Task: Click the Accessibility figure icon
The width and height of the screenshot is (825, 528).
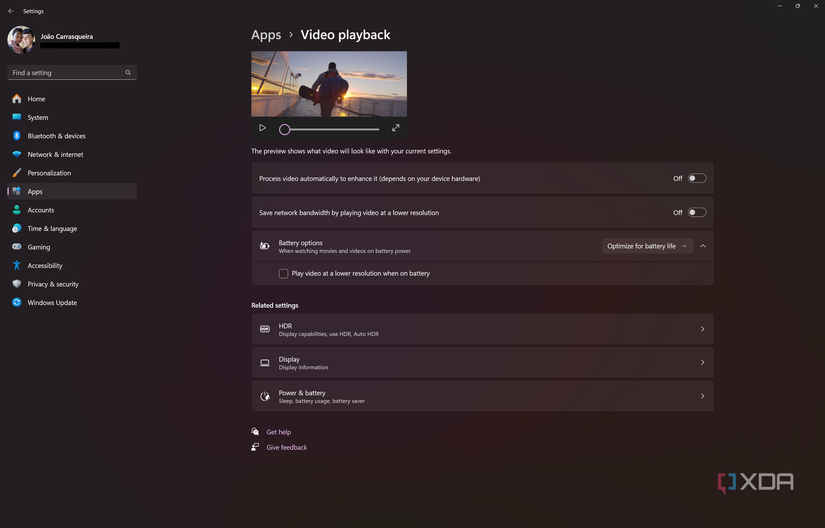Action: pos(17,265)
